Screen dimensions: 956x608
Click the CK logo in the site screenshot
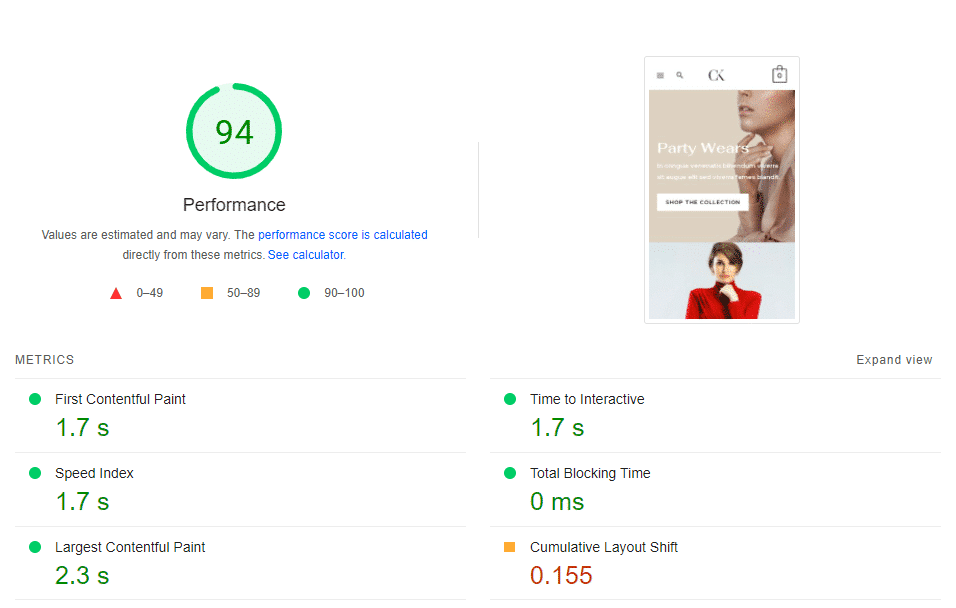pyautogui.click(x=716, y=74)
